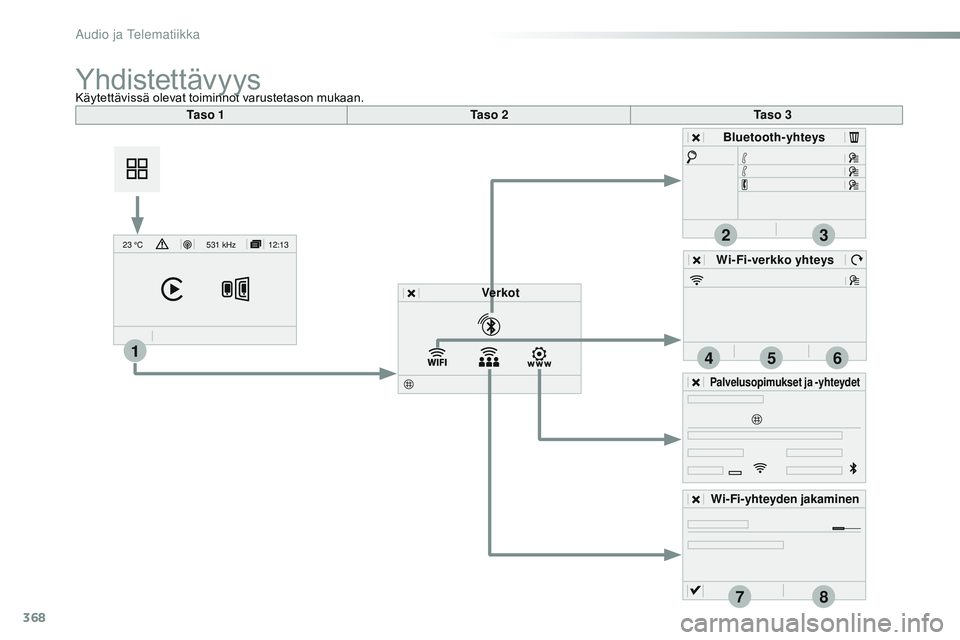The height and width of the screenshot is (640, 960).
Task: Click the Yhdistettävyys page title
Action: pos(168,80)
